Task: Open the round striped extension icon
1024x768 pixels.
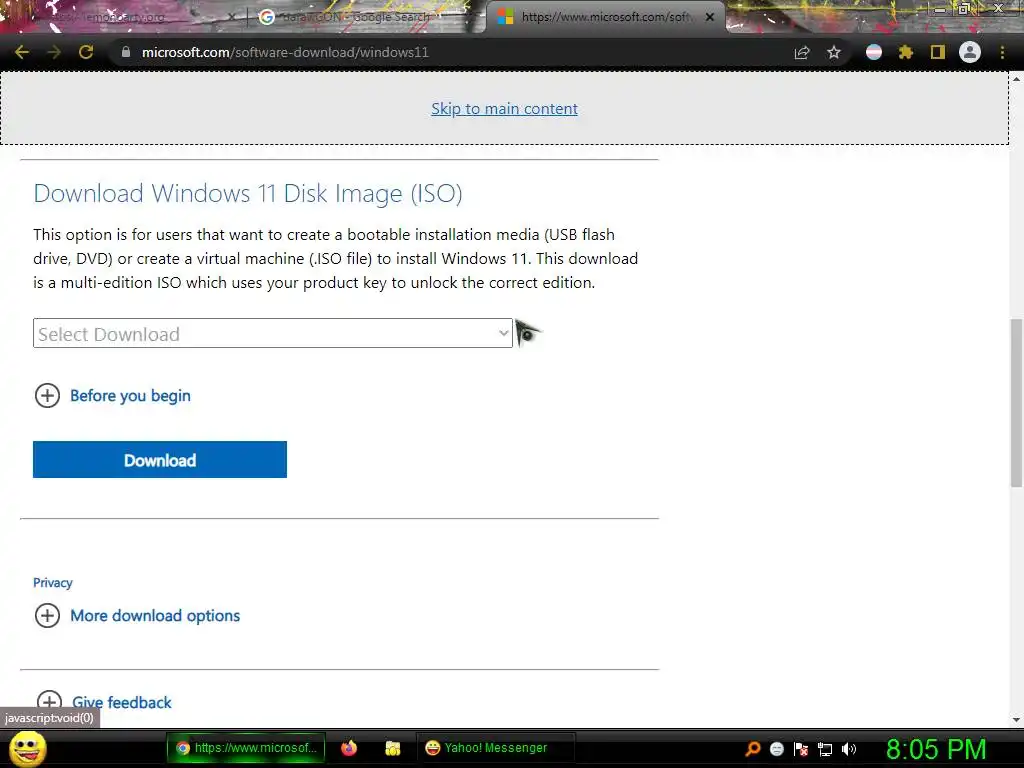Action: [873, 52]
